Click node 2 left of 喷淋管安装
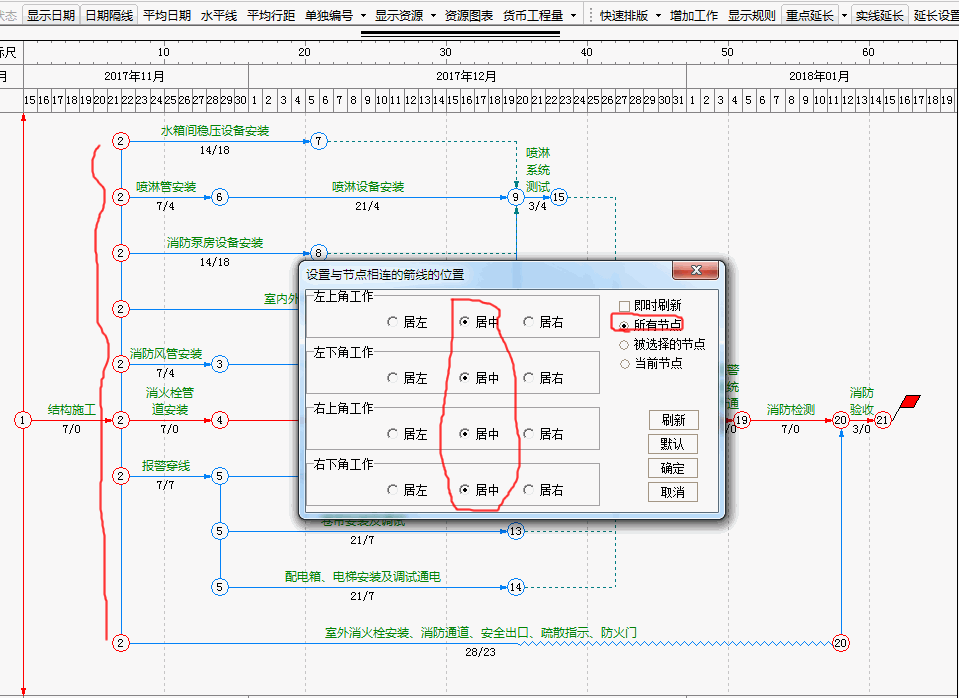959x698 pixels. [x=121, y=197]
